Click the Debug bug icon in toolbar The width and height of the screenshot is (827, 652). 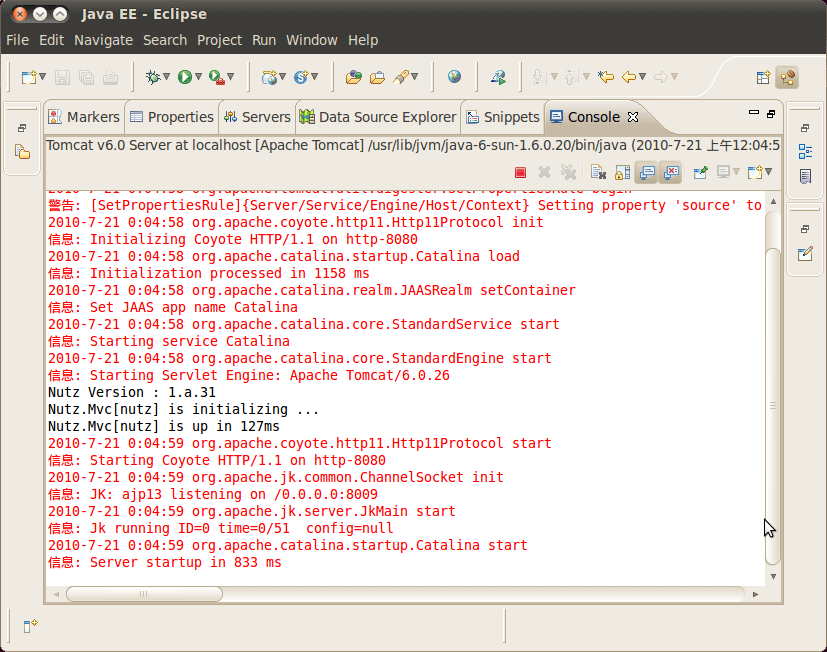(x=152, y=77)
